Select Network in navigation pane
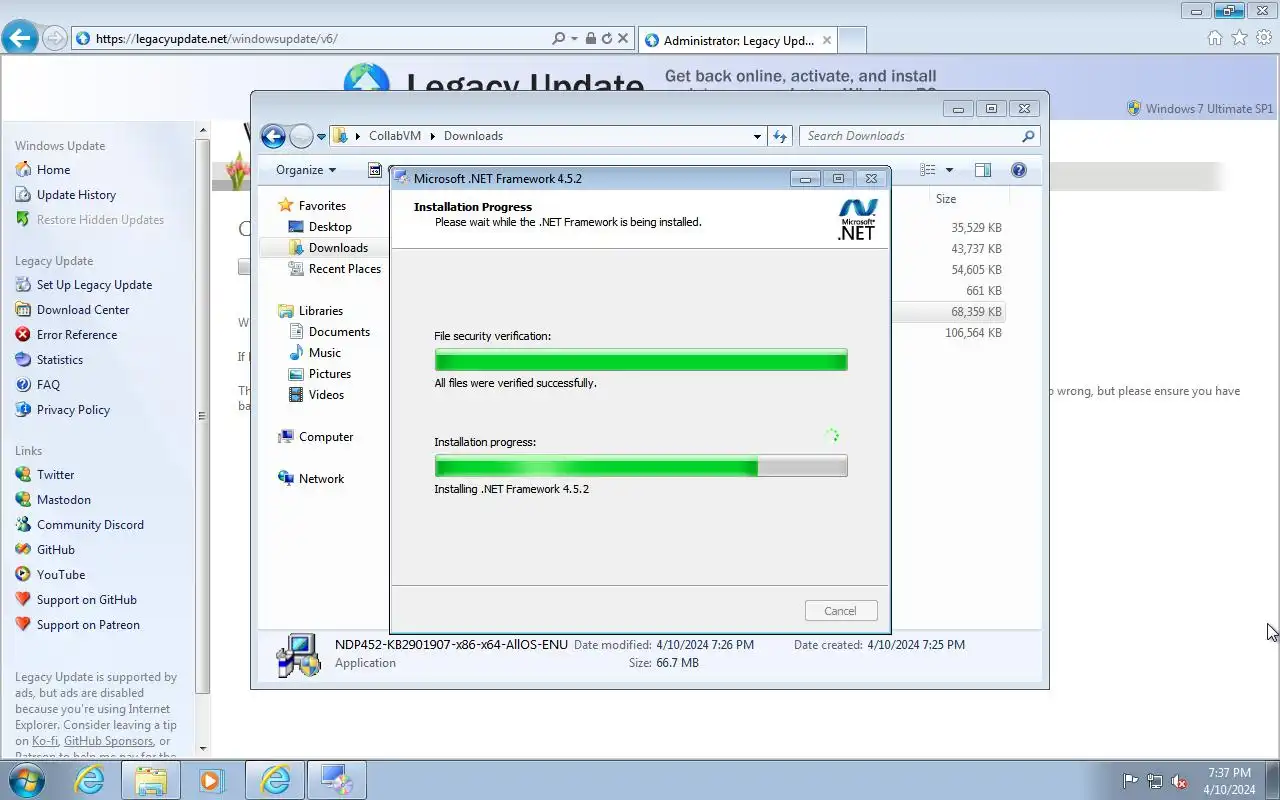 coord(321,479)
